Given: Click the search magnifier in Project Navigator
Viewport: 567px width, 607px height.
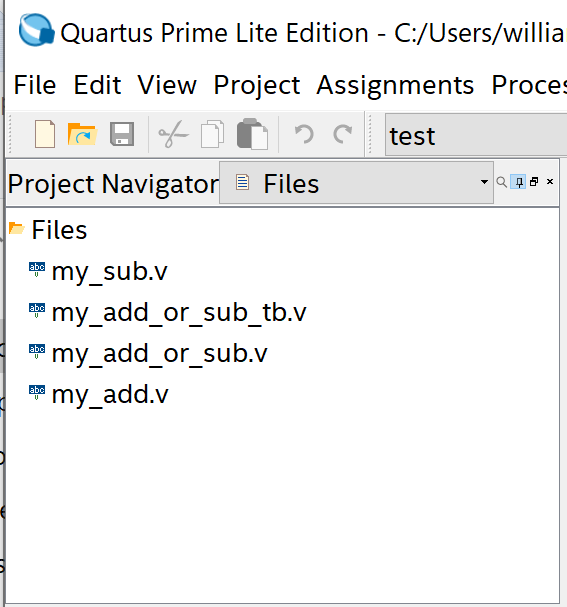Looking at the screenshot, I should [x=502, y=182].
